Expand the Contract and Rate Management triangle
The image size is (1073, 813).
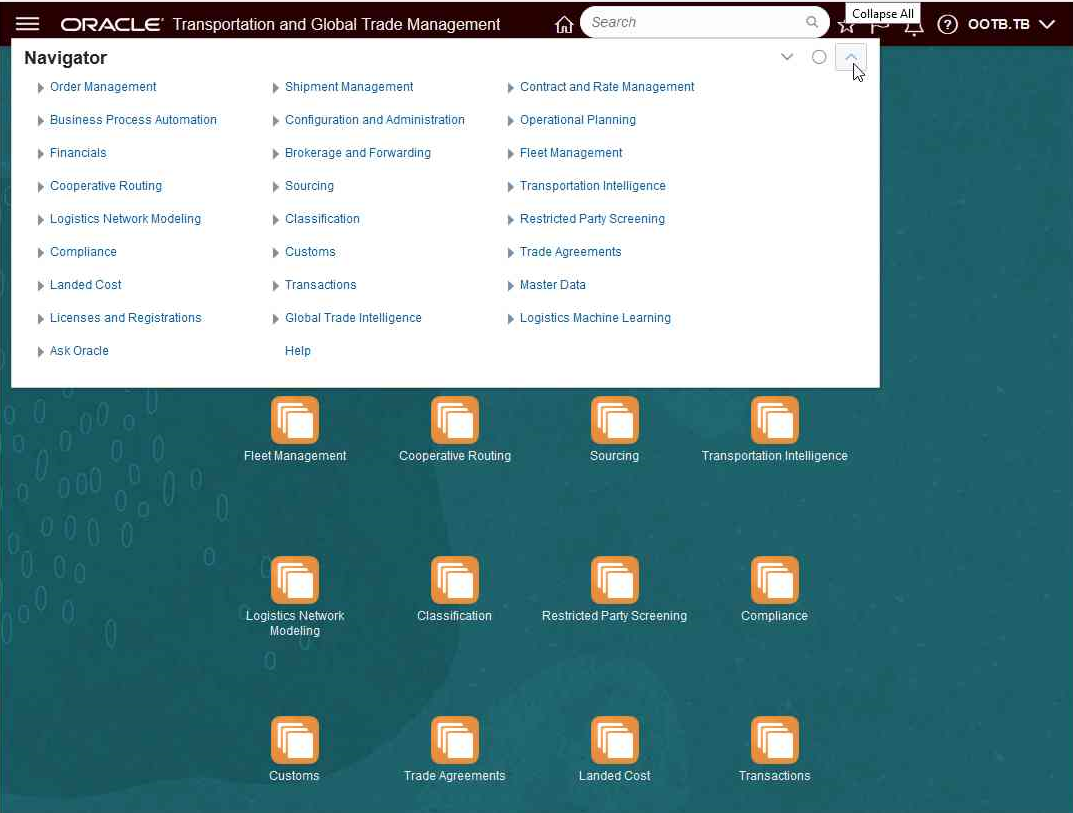(x=510, y=88)
